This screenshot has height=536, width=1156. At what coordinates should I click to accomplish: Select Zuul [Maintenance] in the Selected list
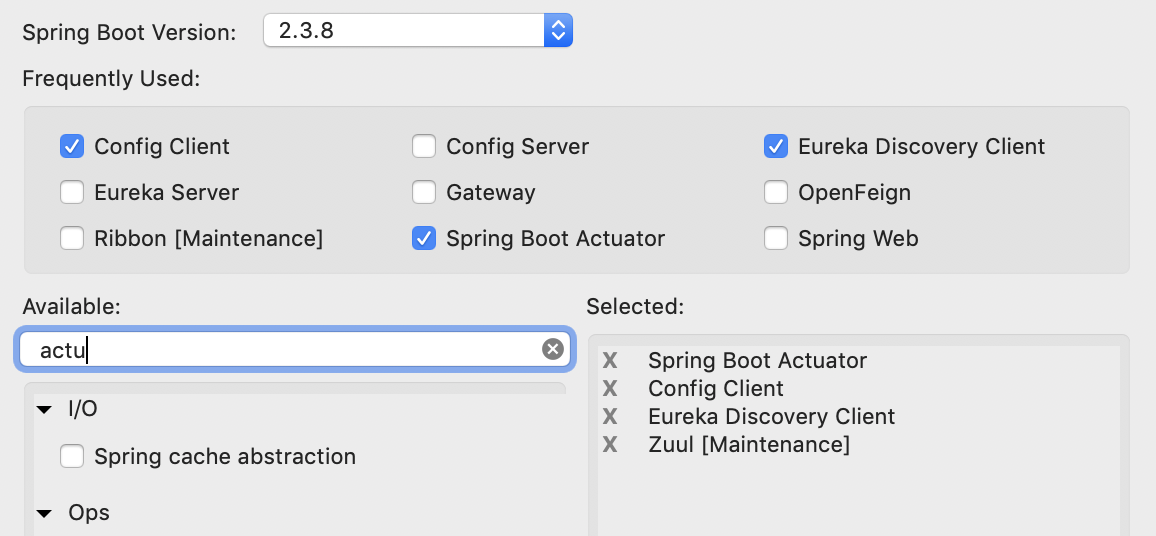749,444
